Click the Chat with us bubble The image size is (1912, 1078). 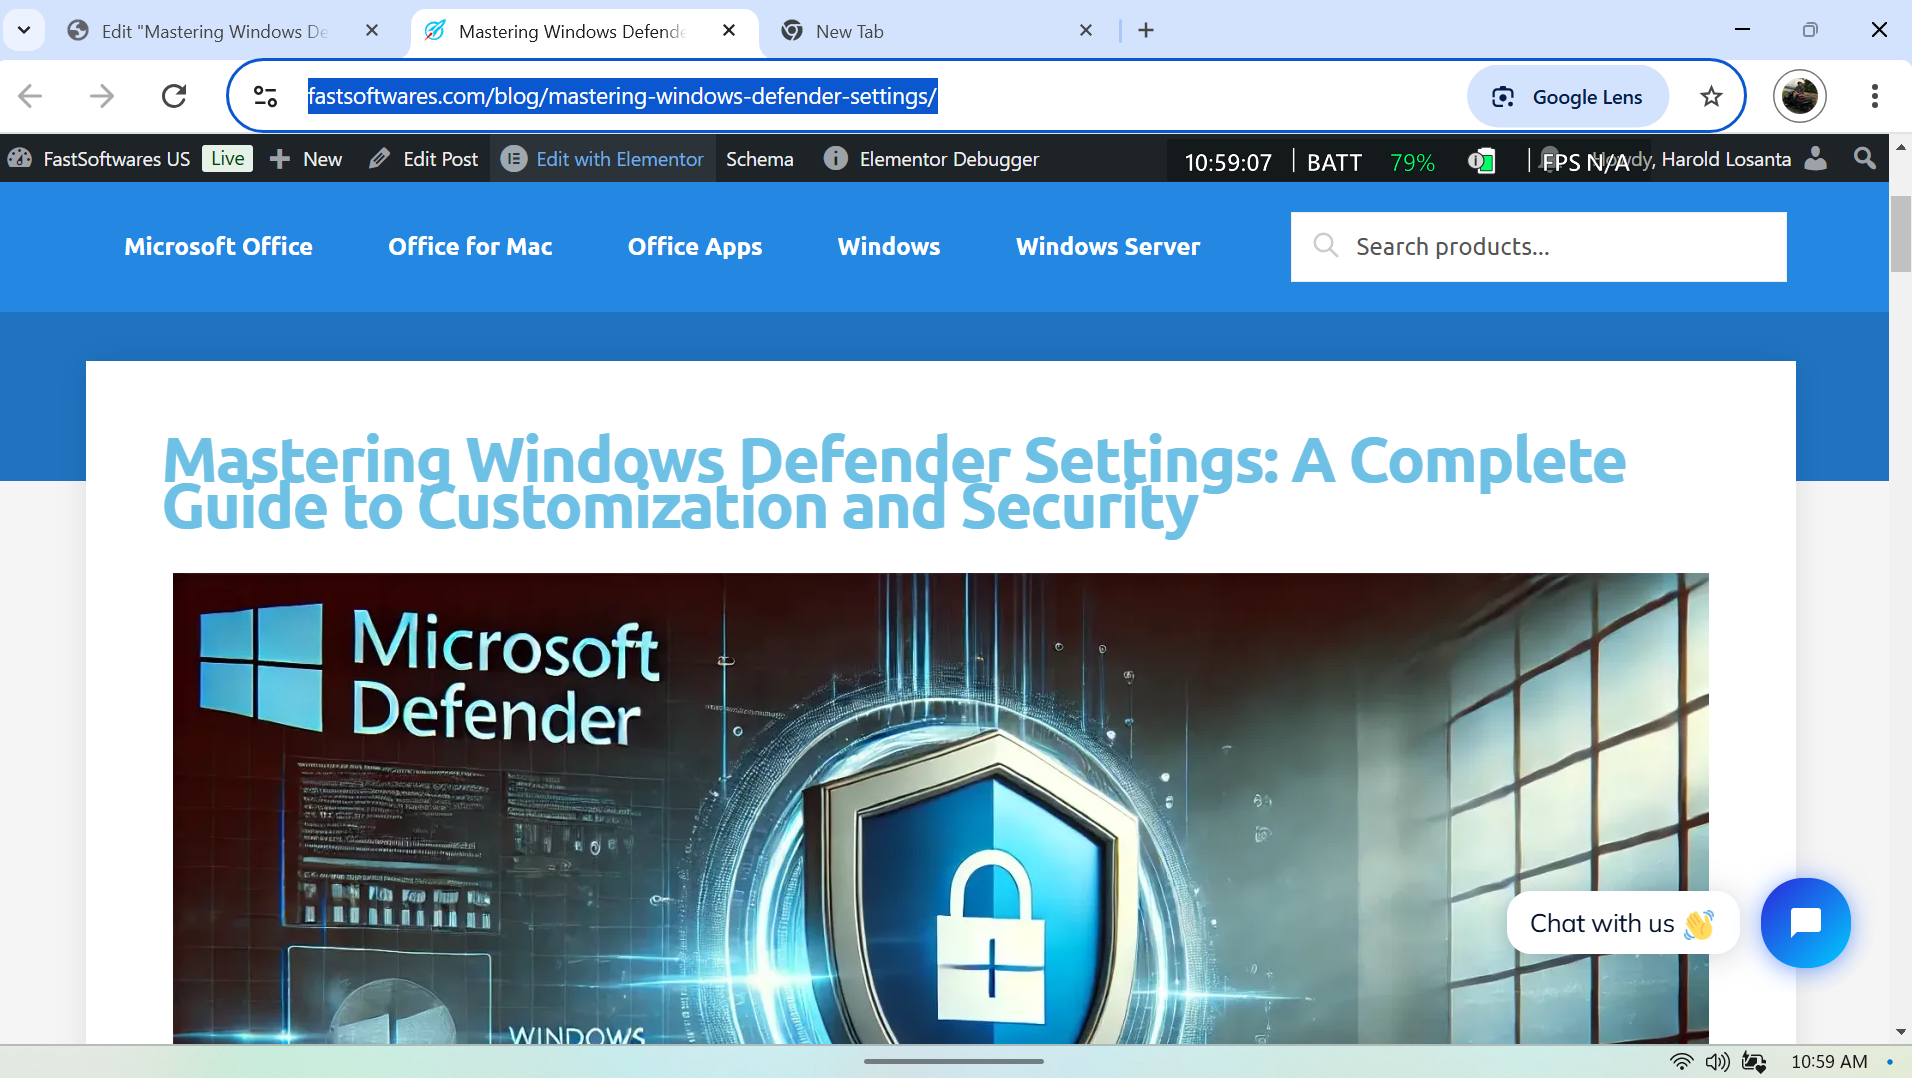pos(1622,923)
